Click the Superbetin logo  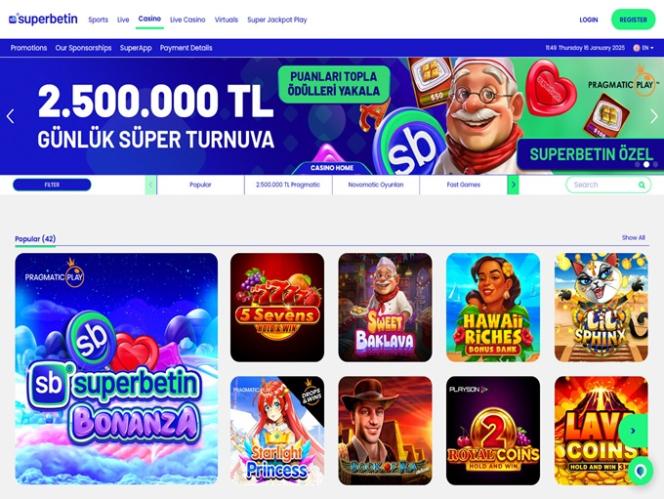tap(43, 19)
